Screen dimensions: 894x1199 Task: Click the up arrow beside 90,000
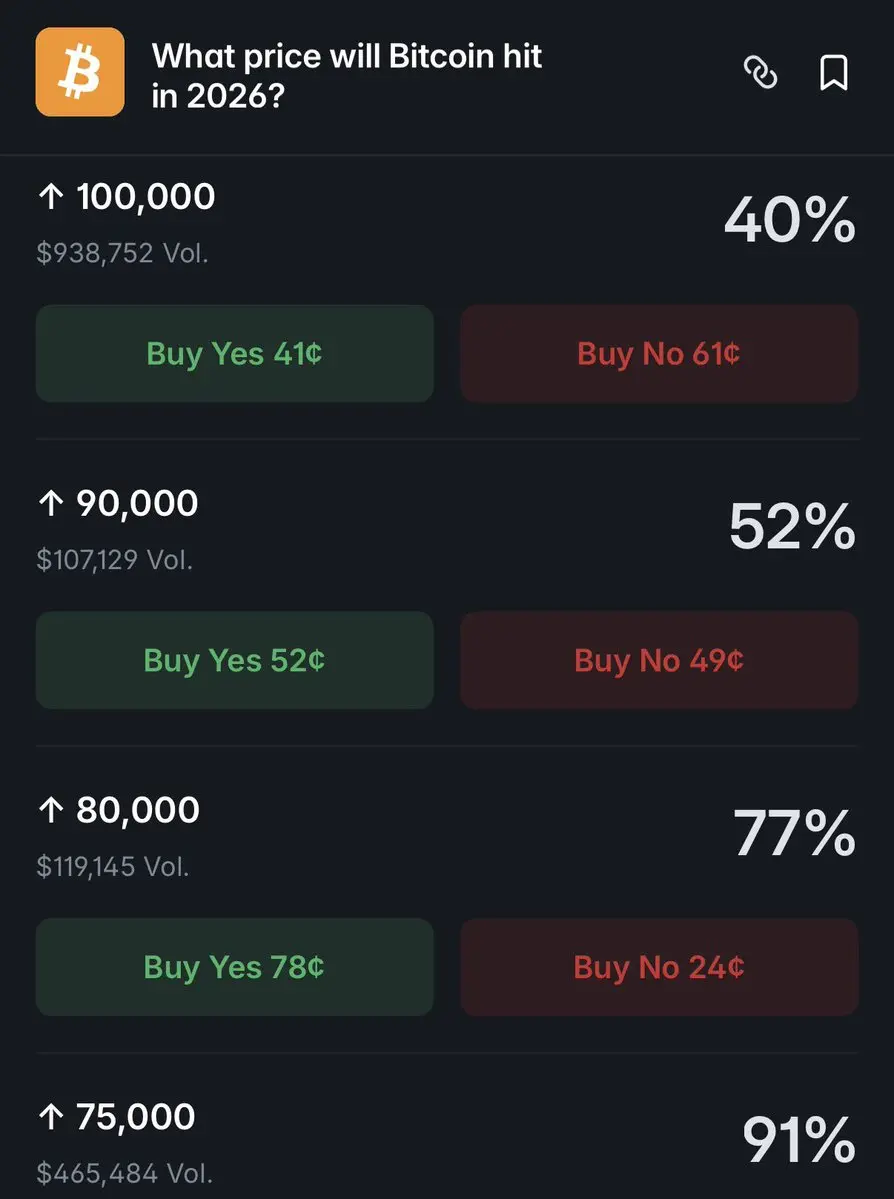[51, 504]
